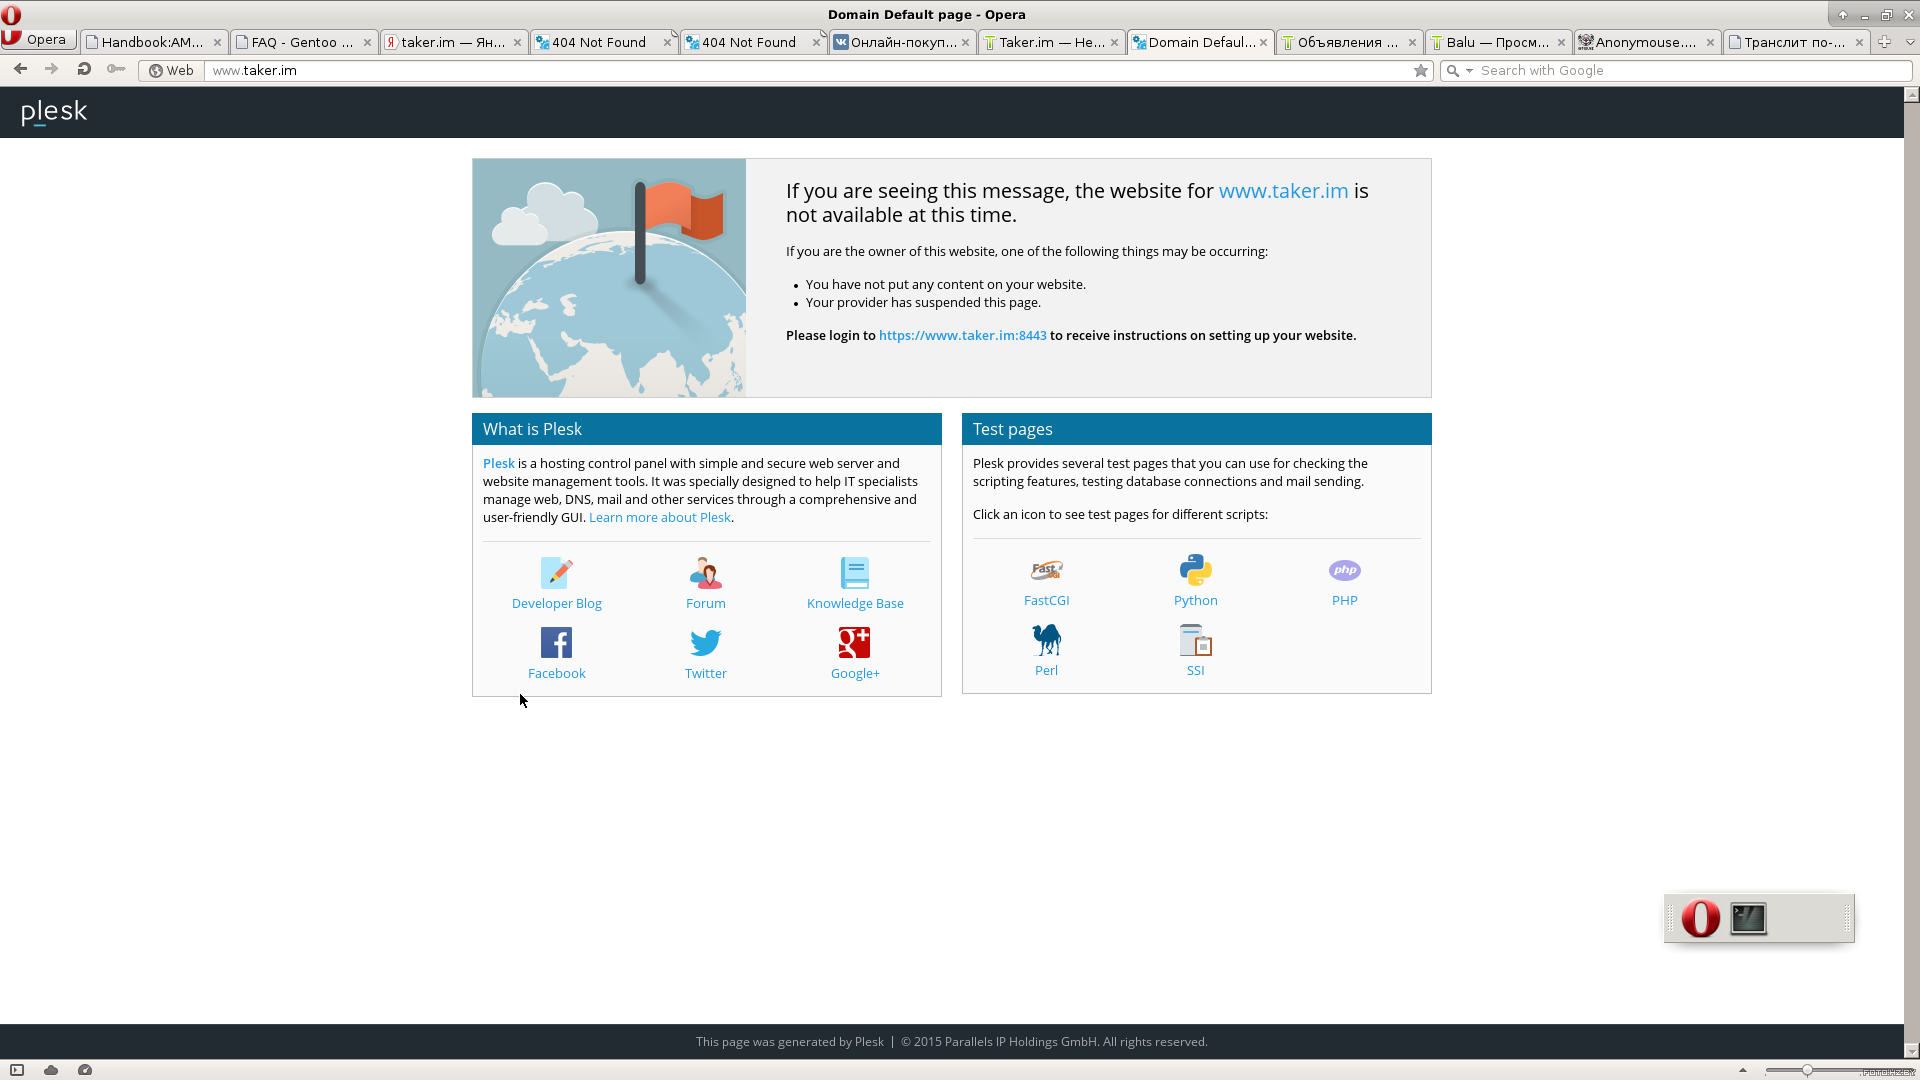Screen dimensions: 1920x1080
Task: Toggle Opera Turbo gauge icon in status bar
Action: click(x=85, y=1070)
